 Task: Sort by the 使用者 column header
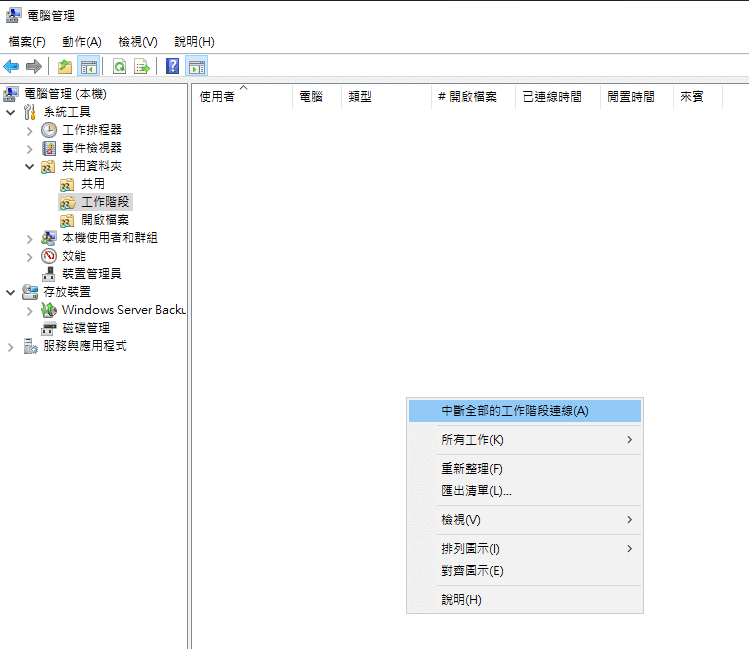point(243,97)
